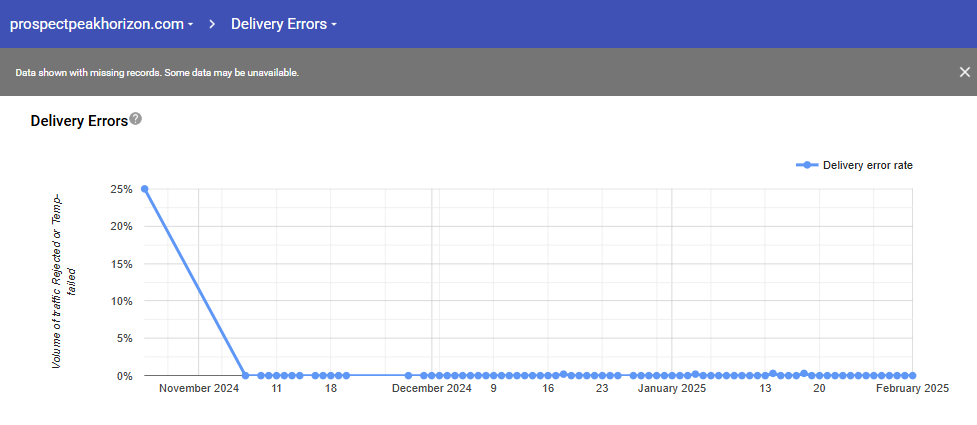Click the rotated y-axis title text

click(64, 279)
